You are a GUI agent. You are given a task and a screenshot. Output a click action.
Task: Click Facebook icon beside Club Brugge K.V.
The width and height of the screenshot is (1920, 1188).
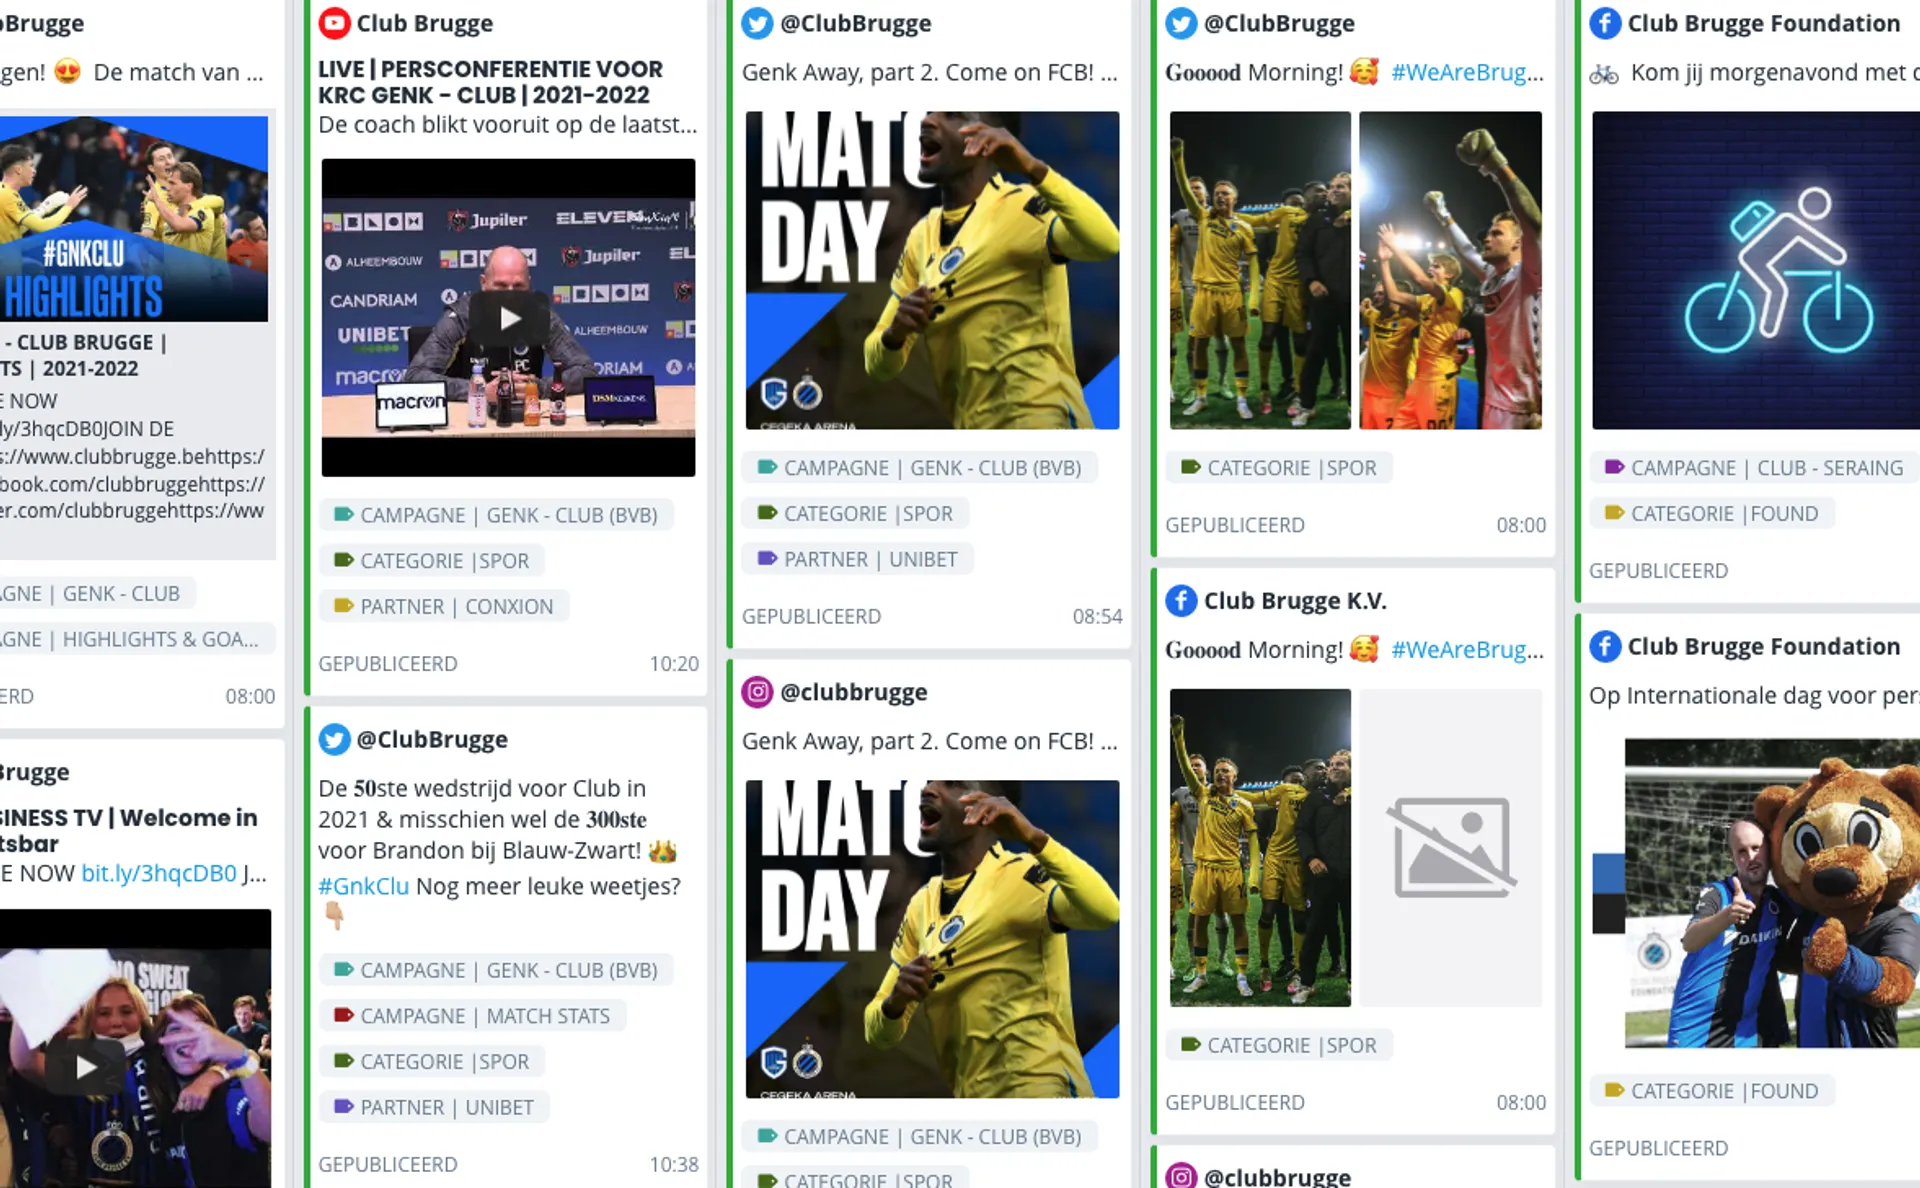pyautogui.click(x=1181, y=600)
